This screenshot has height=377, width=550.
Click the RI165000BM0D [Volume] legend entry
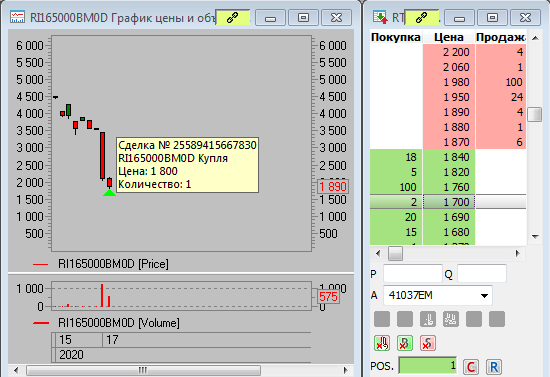pyautogui.click(x=106, y=323)
